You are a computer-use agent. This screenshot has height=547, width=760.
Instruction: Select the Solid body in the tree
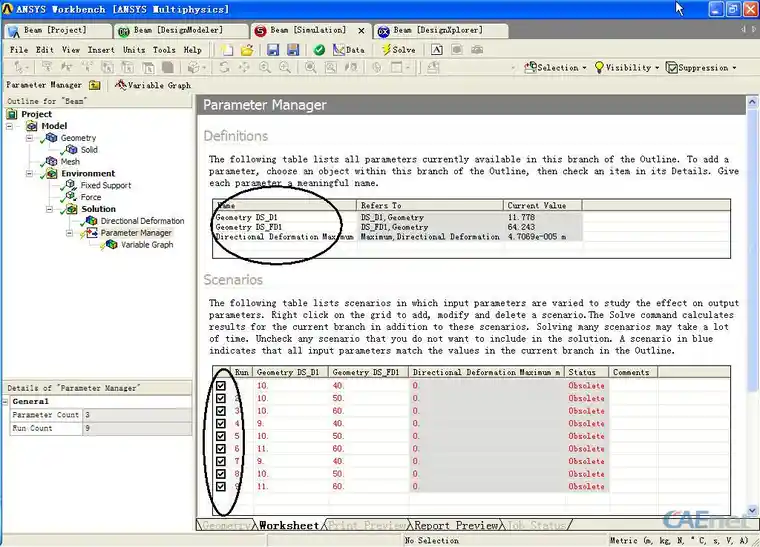(89, 150)
